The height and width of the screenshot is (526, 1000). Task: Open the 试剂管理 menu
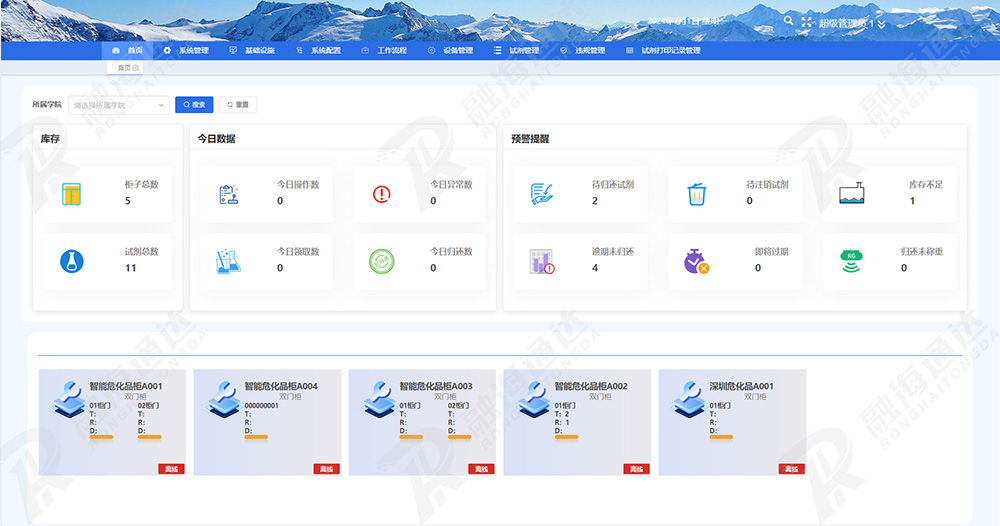click(517, 50)
